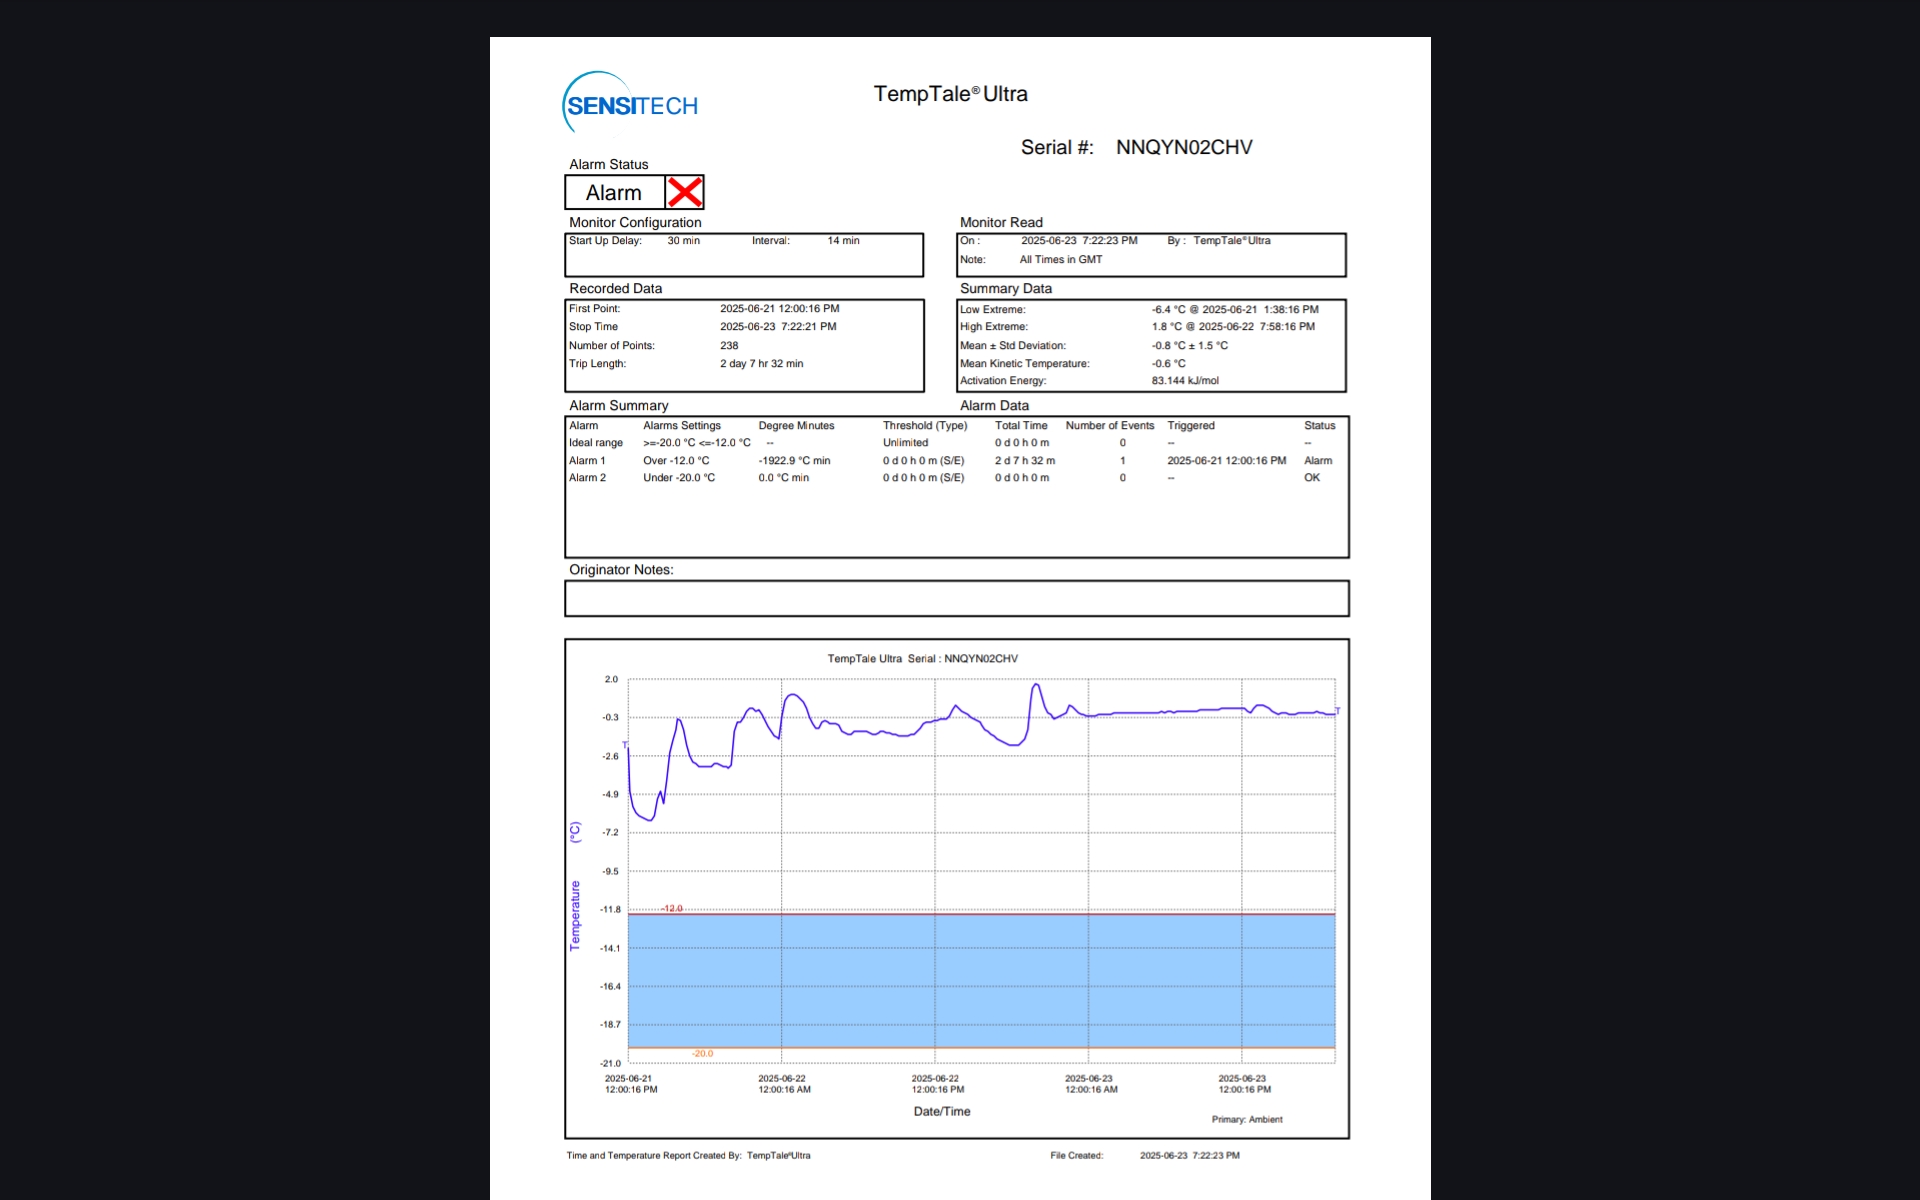This screenshot has width=1920, height=1200.
Task: Click Mean Kinetic Temperature value '-0.6 °C'
Action: click(x=1168, y=364)
